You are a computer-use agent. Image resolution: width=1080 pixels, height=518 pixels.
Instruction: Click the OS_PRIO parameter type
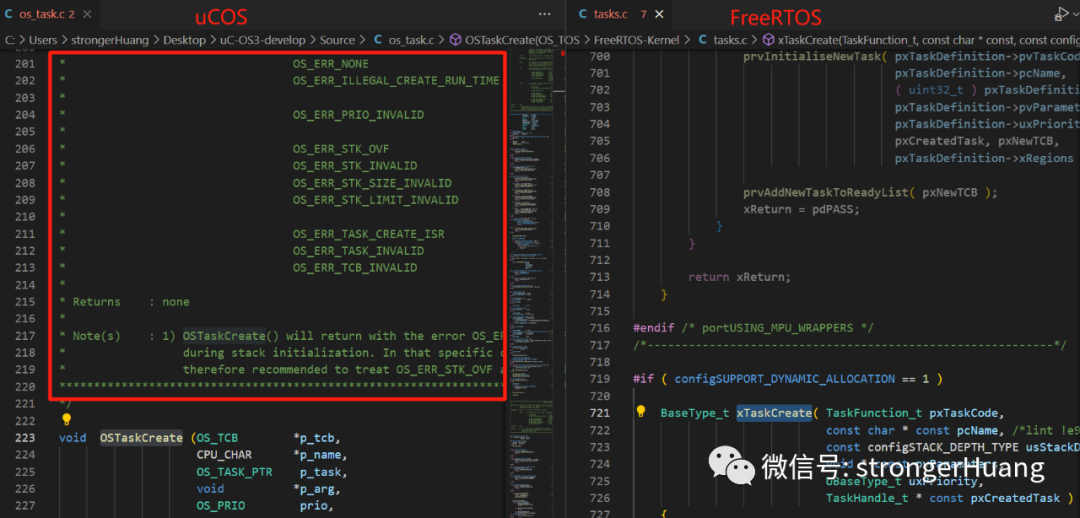(x=220, y=506)
